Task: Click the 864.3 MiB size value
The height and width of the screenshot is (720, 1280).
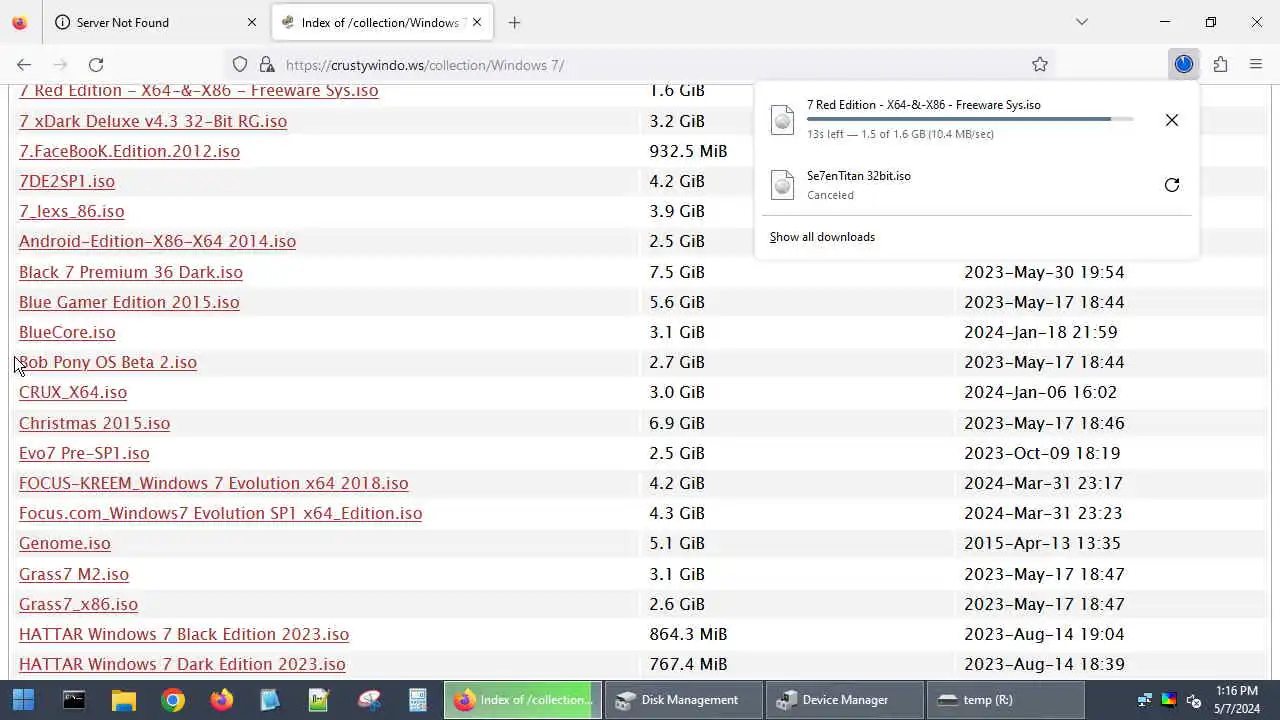Action: (x=688, y=634)
